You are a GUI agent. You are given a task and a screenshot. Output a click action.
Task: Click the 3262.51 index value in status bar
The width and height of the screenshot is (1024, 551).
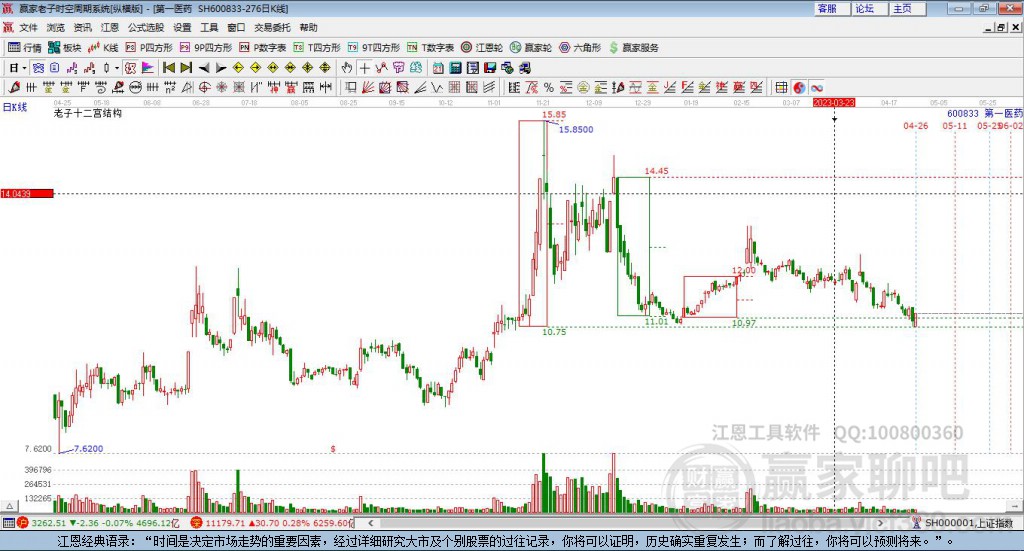pos(48,523)
